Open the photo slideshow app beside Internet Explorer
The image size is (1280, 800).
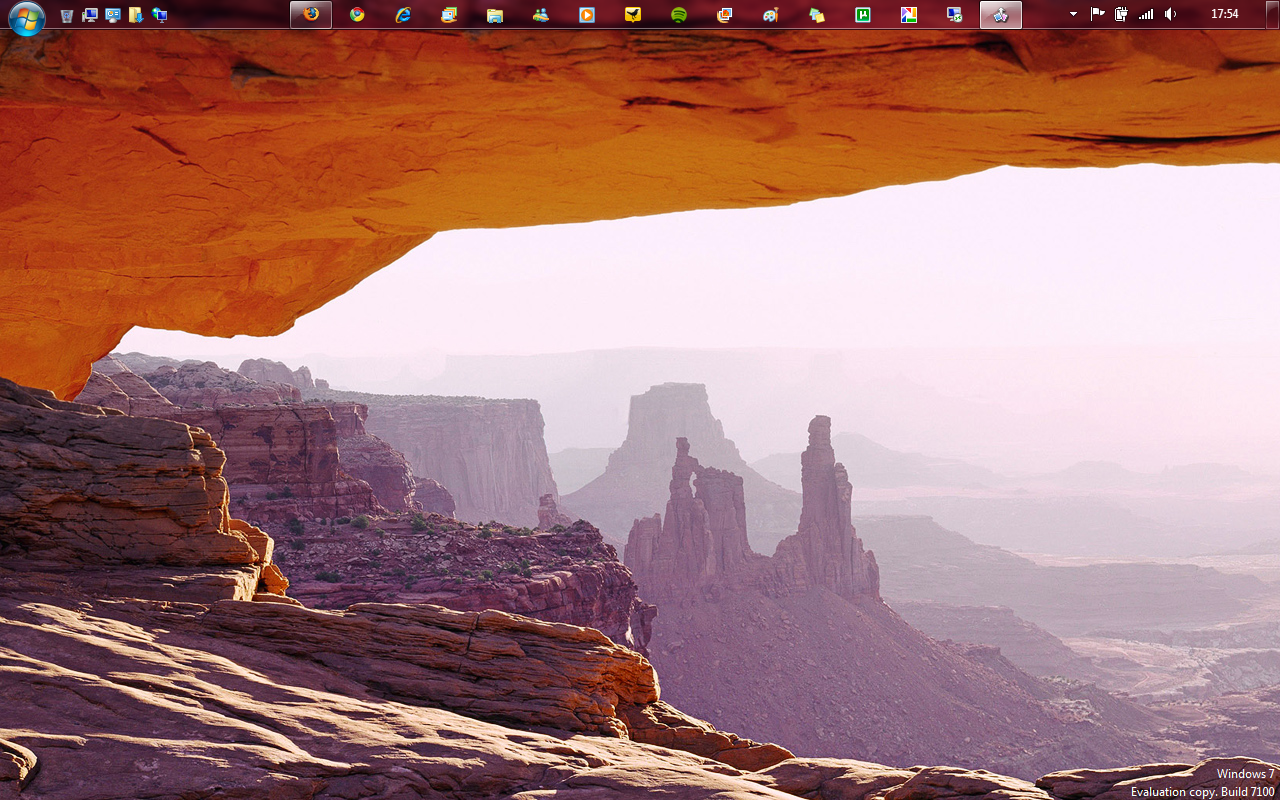[x=449, y=14]
